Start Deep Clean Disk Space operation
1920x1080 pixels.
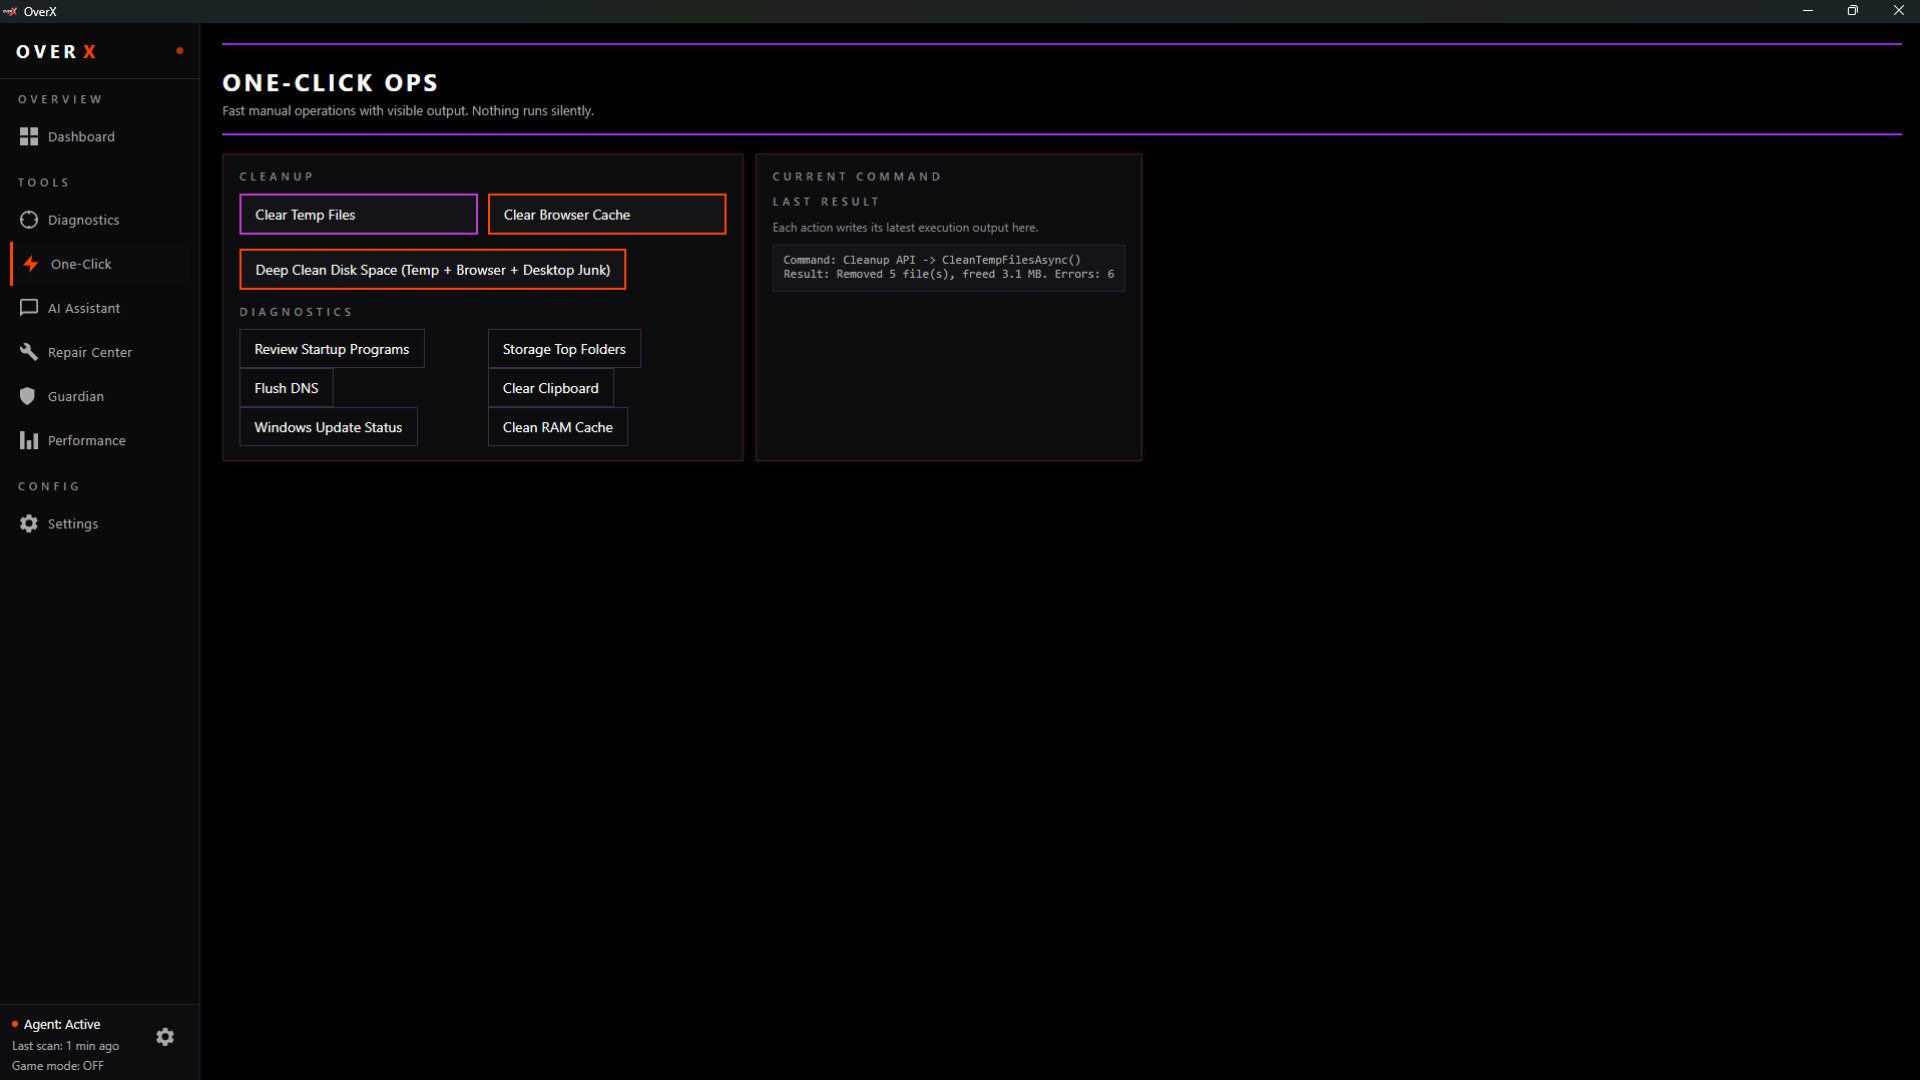pos(432,270)
